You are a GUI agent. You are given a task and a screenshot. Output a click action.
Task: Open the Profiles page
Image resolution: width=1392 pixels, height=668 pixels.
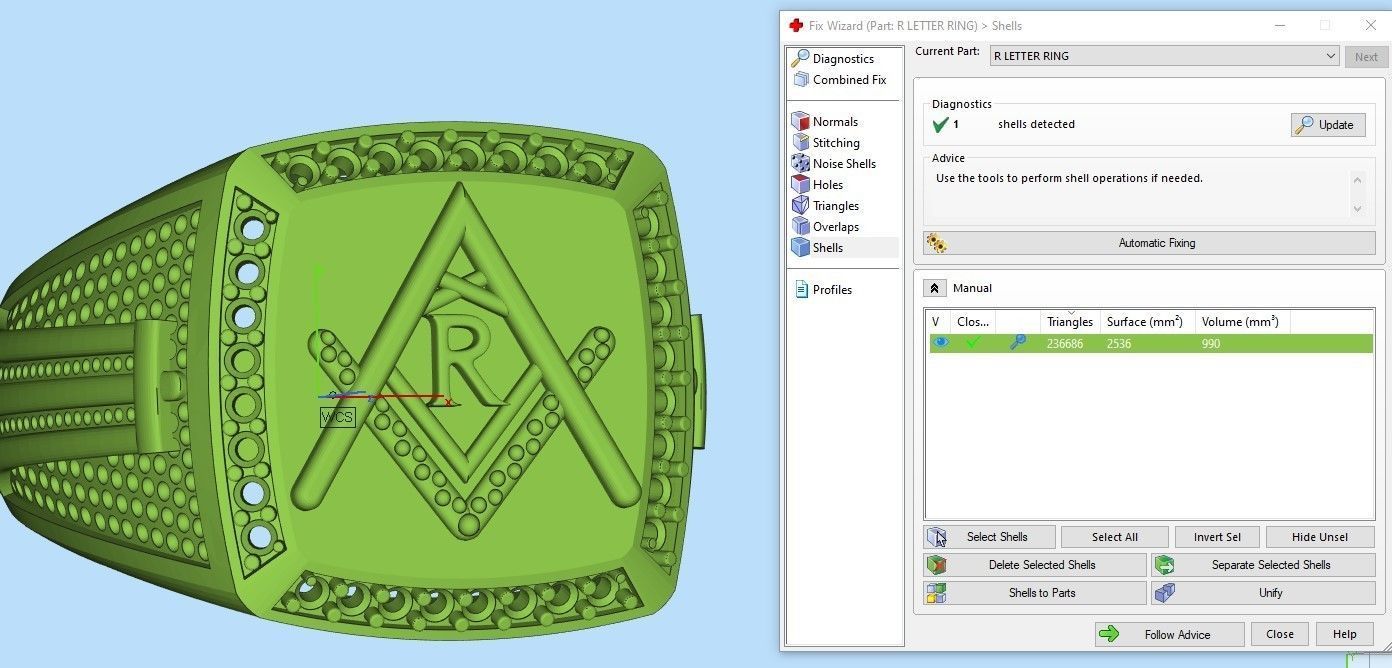click(x=832, y=290)
